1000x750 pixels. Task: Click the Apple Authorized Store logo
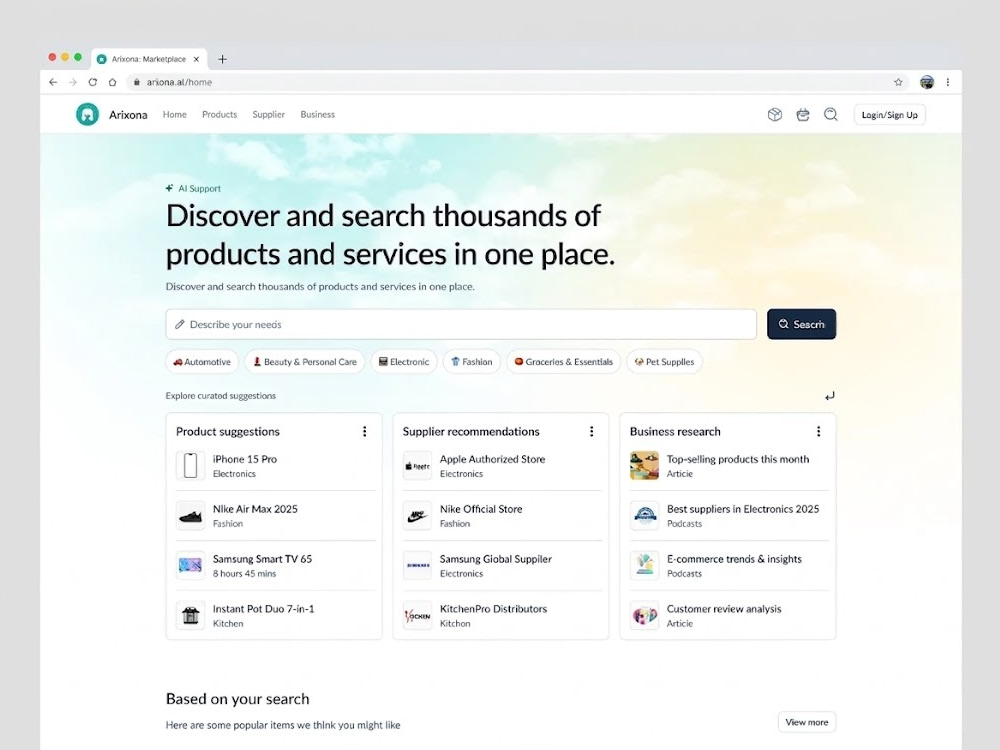click(x=417, y=466)
